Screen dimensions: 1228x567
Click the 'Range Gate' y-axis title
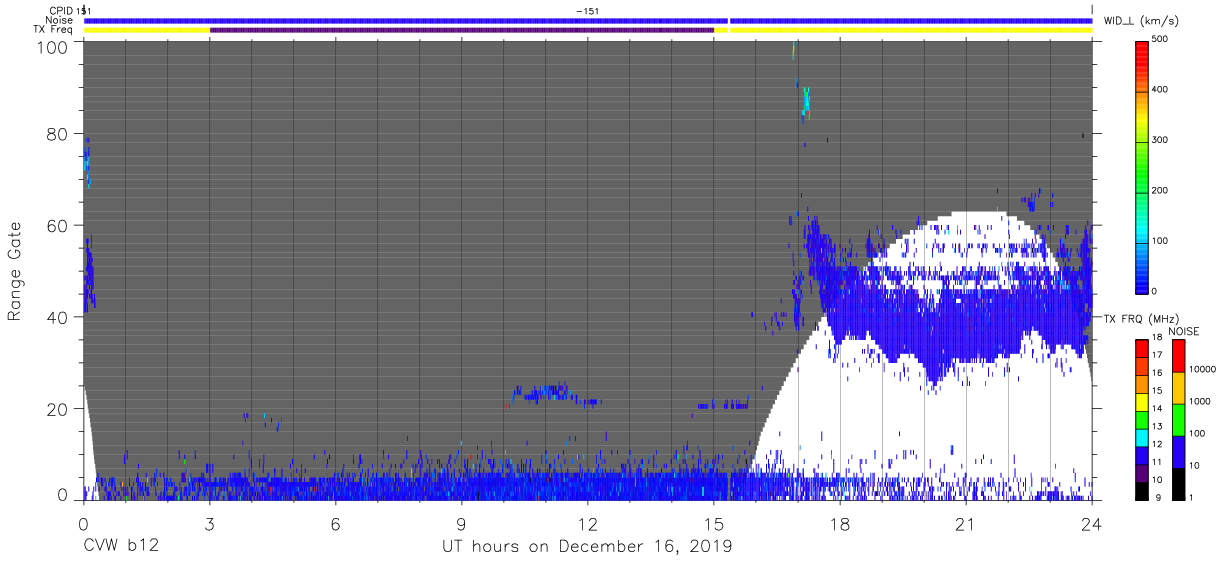point(15,271)
